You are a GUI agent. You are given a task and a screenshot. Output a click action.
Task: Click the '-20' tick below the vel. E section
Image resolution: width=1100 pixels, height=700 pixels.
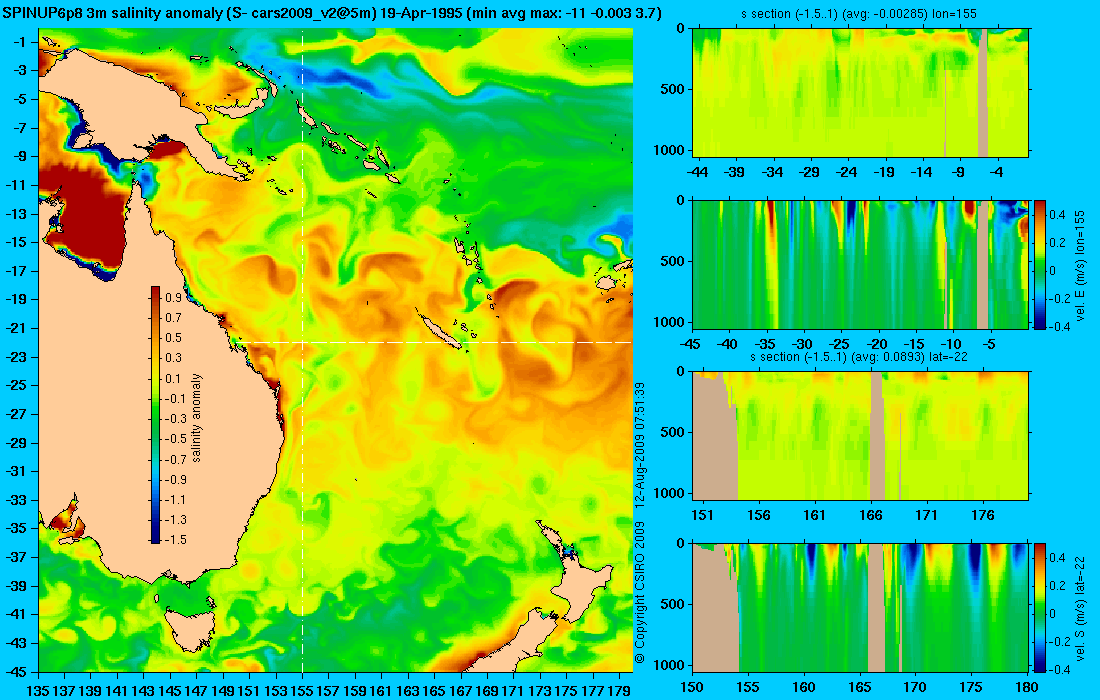tap(877, 344)
